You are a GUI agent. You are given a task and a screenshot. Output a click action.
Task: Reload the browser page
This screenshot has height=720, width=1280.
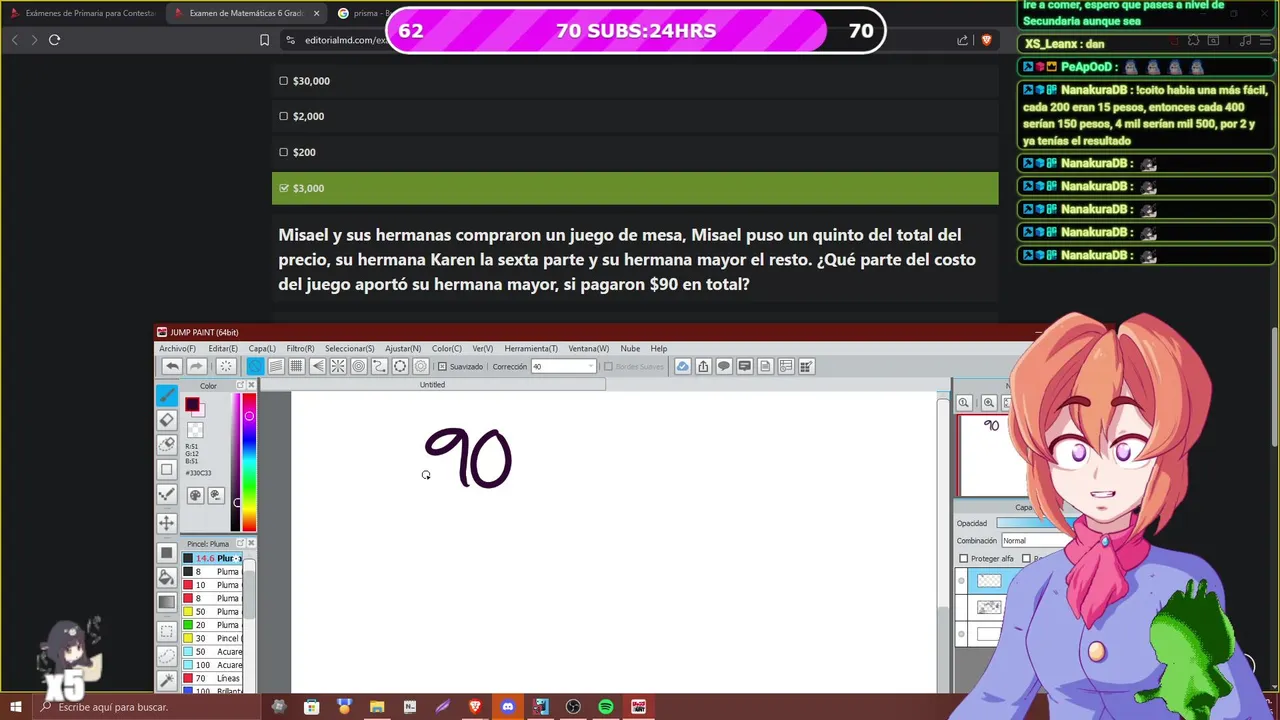54,40
